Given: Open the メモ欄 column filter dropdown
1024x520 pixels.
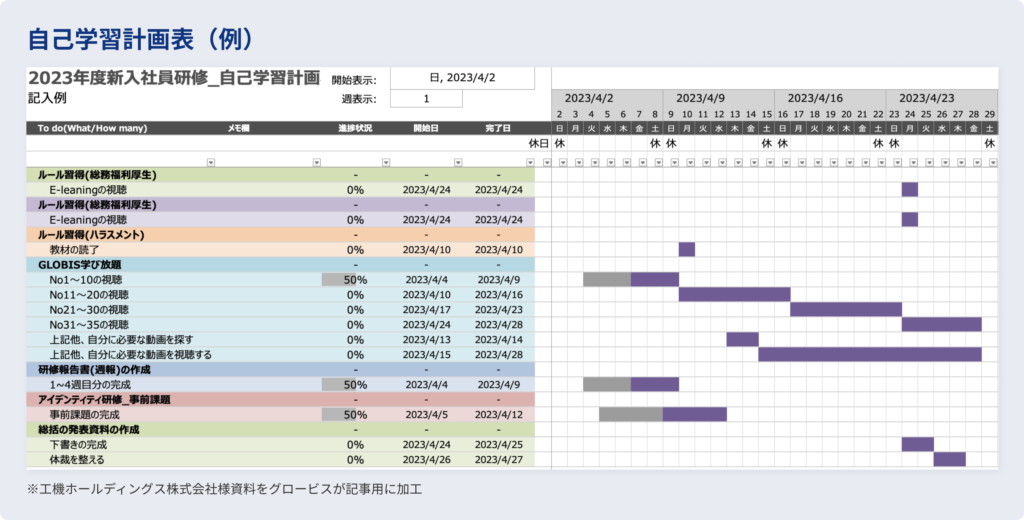Looking at the screenshot, I should pyautogui.click(x=317, y=162).
